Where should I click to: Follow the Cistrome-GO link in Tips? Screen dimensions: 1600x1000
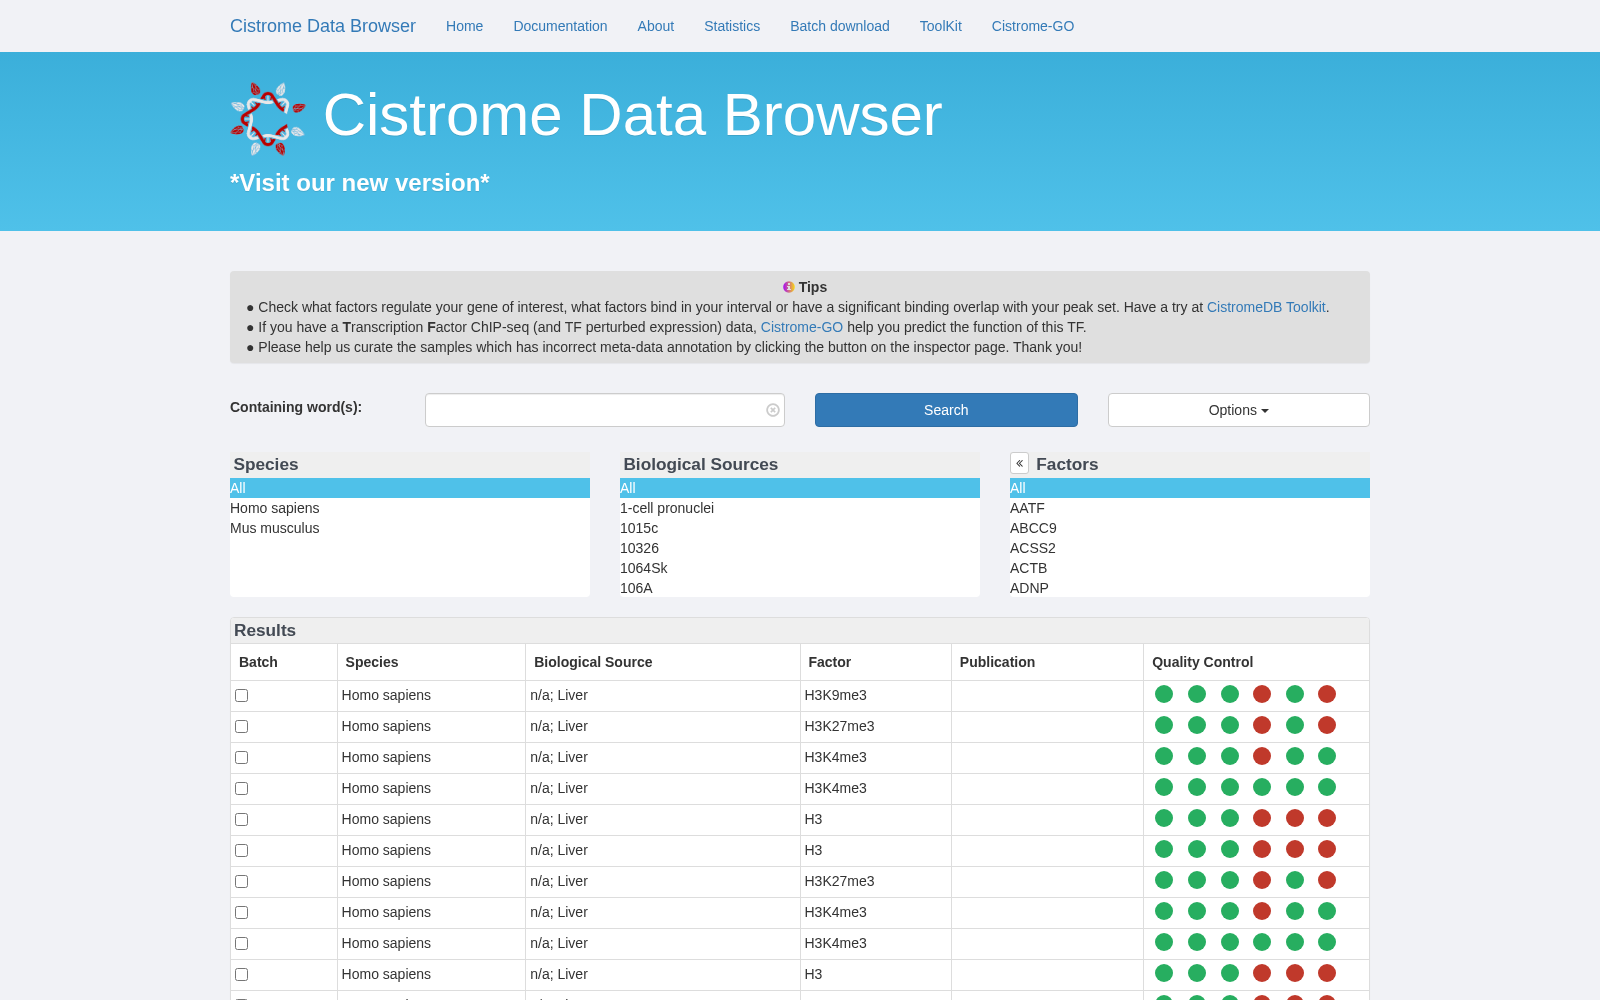pyautogui.click(x=802, y=327)
